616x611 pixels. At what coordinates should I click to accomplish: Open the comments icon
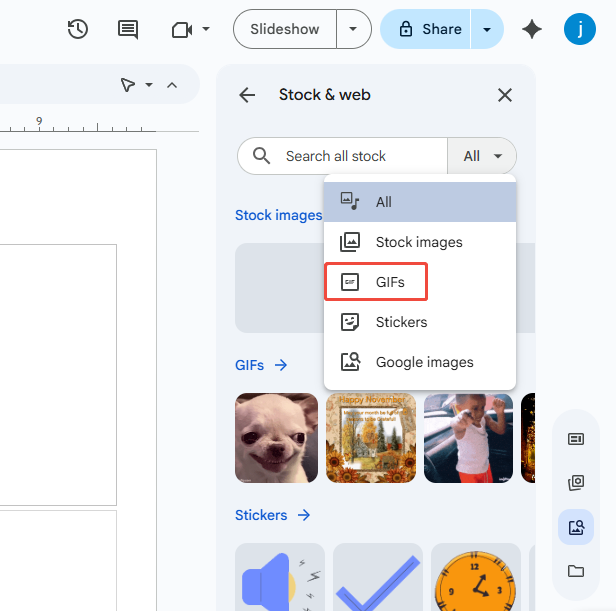[x=128, y=29]
